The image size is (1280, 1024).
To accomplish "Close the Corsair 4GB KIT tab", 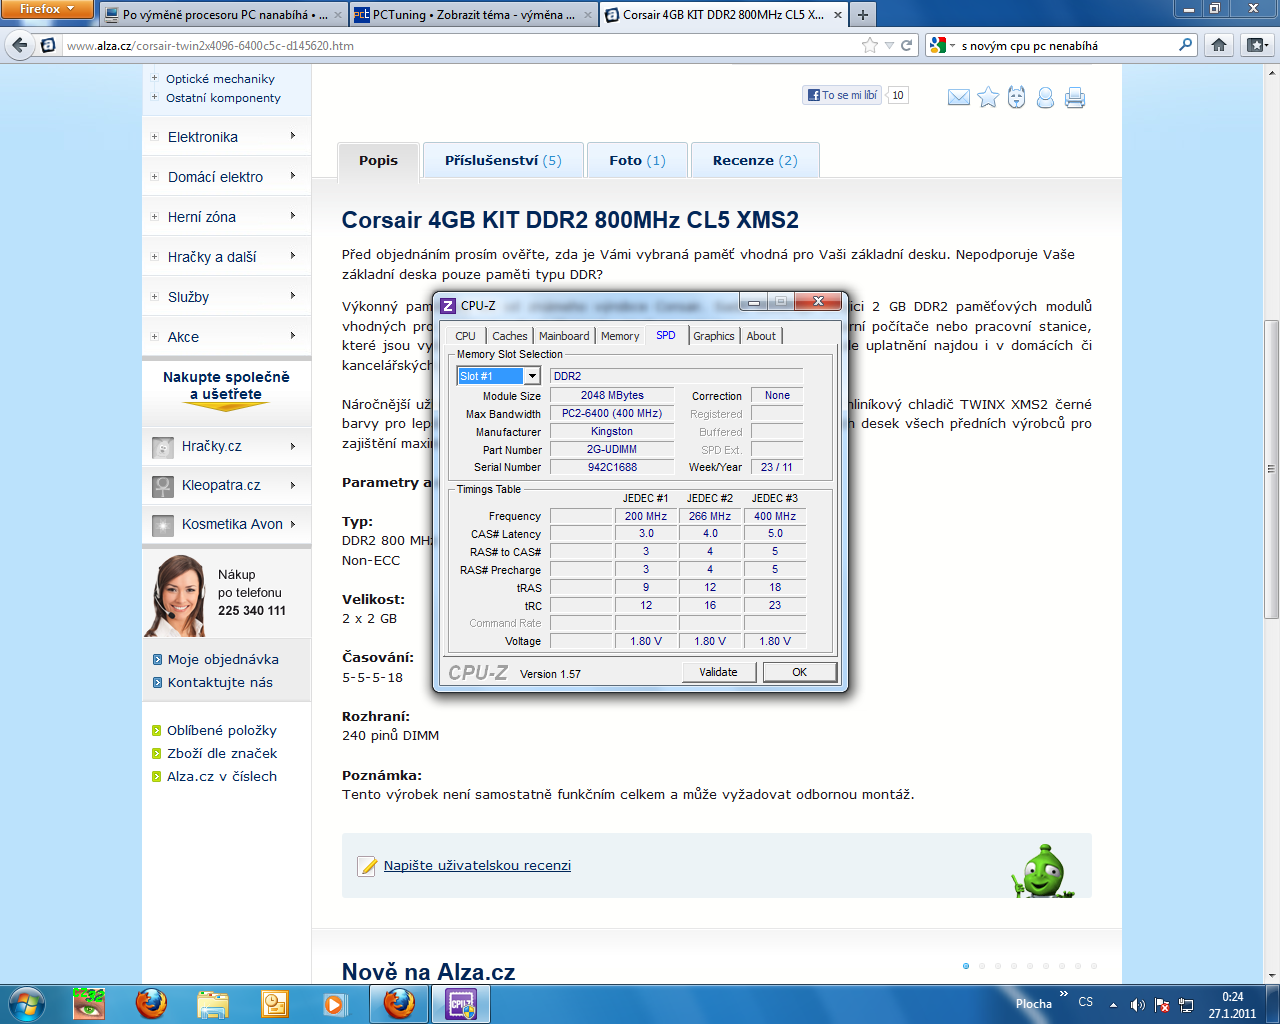I will click(838, 15).
